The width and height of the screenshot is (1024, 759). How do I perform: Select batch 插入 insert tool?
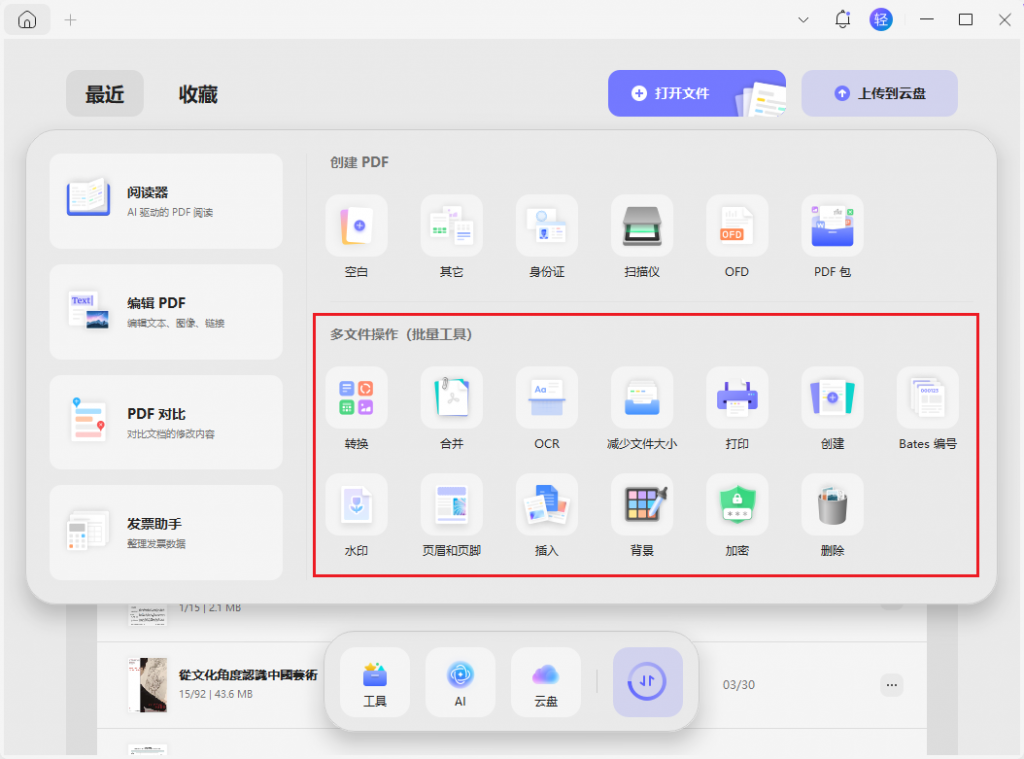point(547,504)
